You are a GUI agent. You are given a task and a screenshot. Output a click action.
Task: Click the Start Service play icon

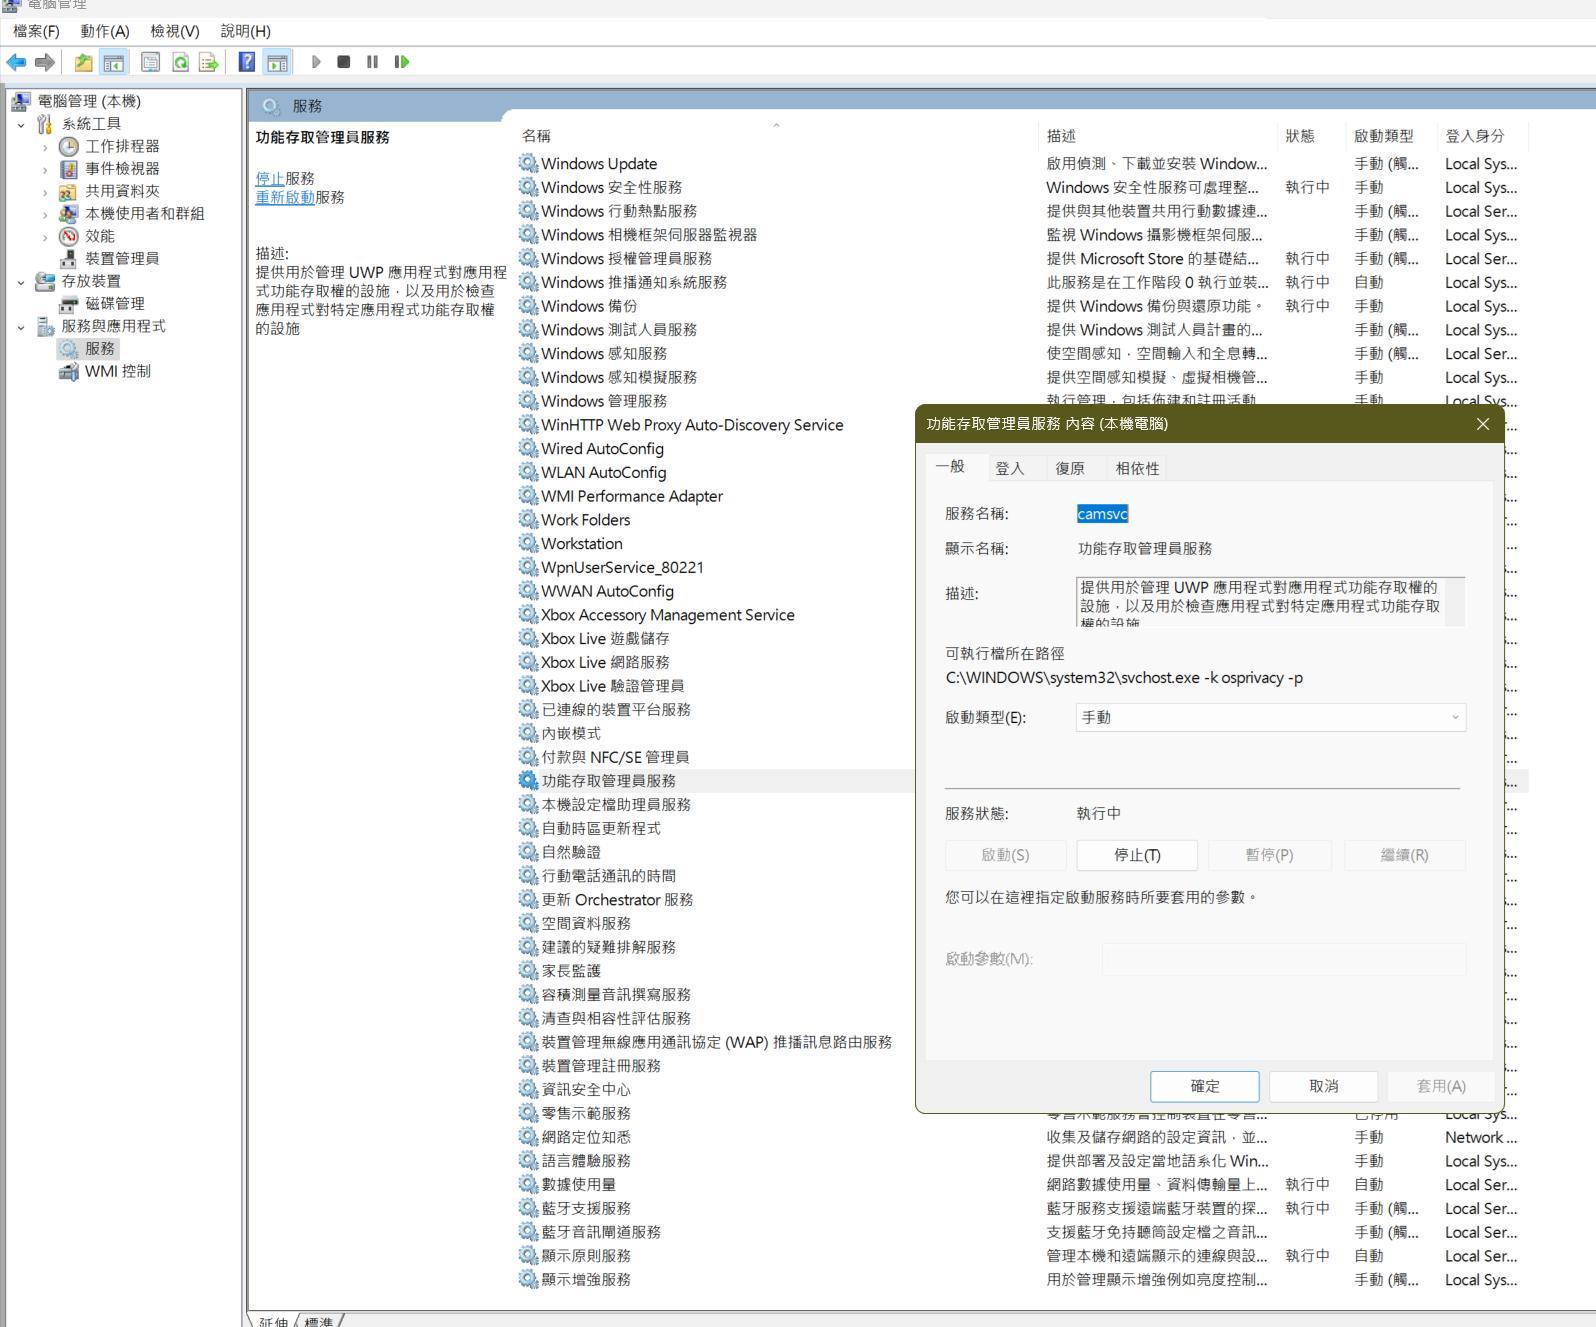click(316, 62)
